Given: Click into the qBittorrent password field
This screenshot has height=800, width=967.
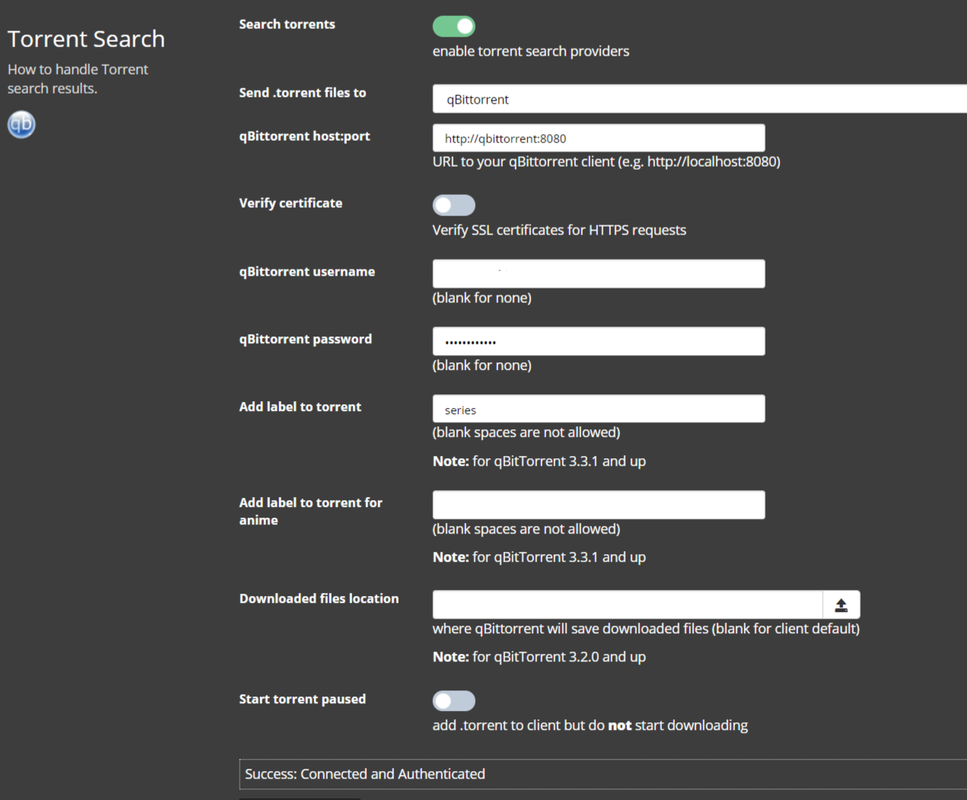Looking at the screenshot, I should point(599,341).
